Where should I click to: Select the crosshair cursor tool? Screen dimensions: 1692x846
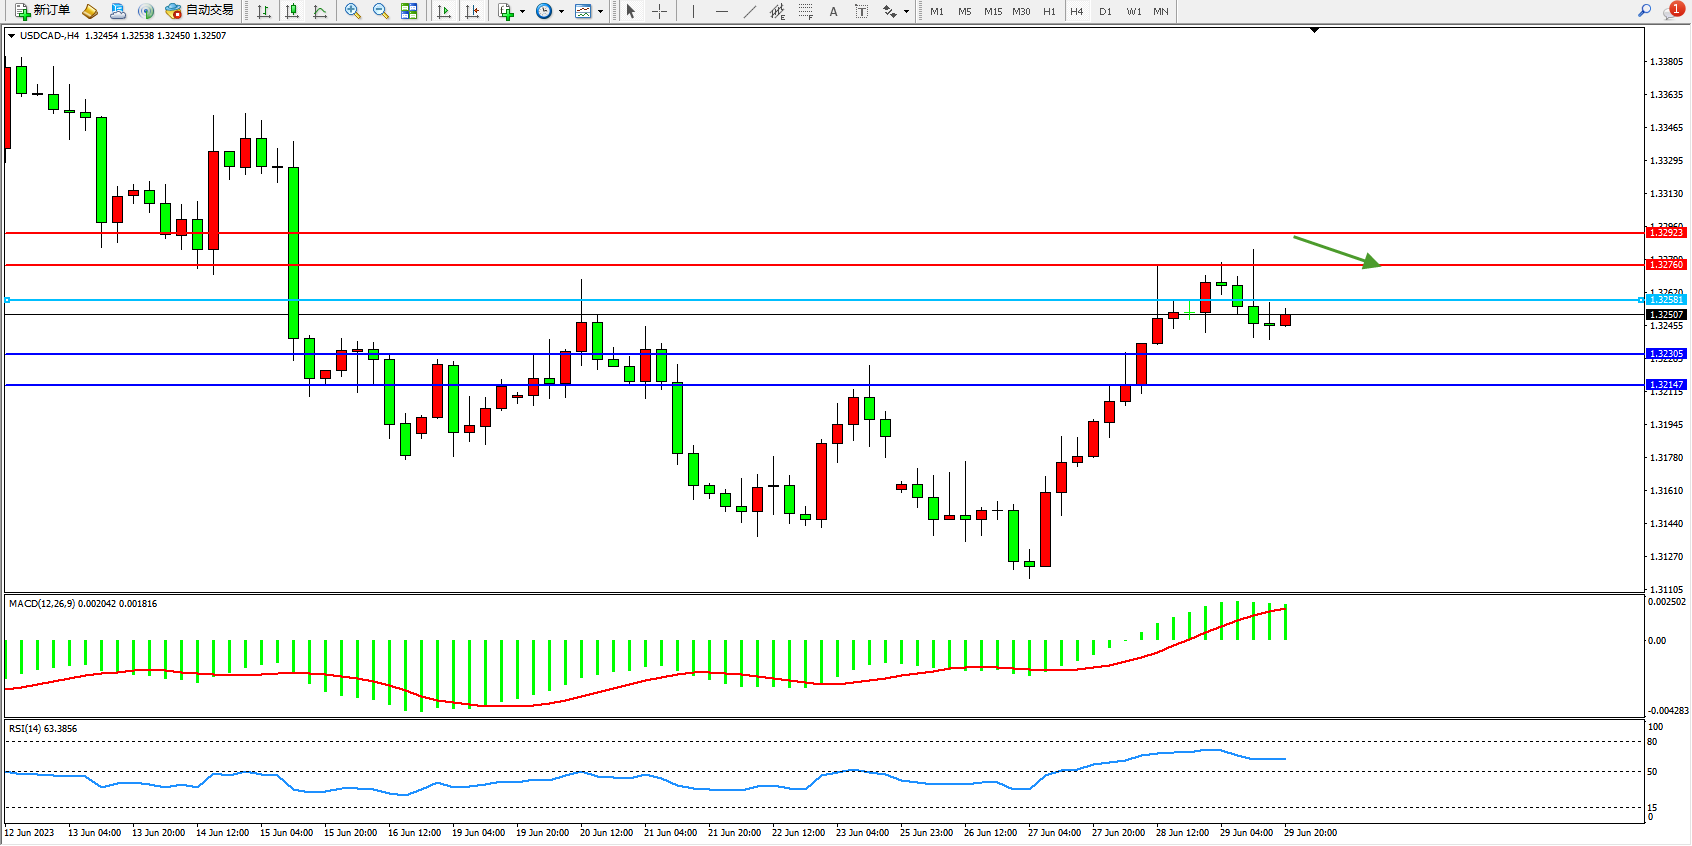pos(659,11)
